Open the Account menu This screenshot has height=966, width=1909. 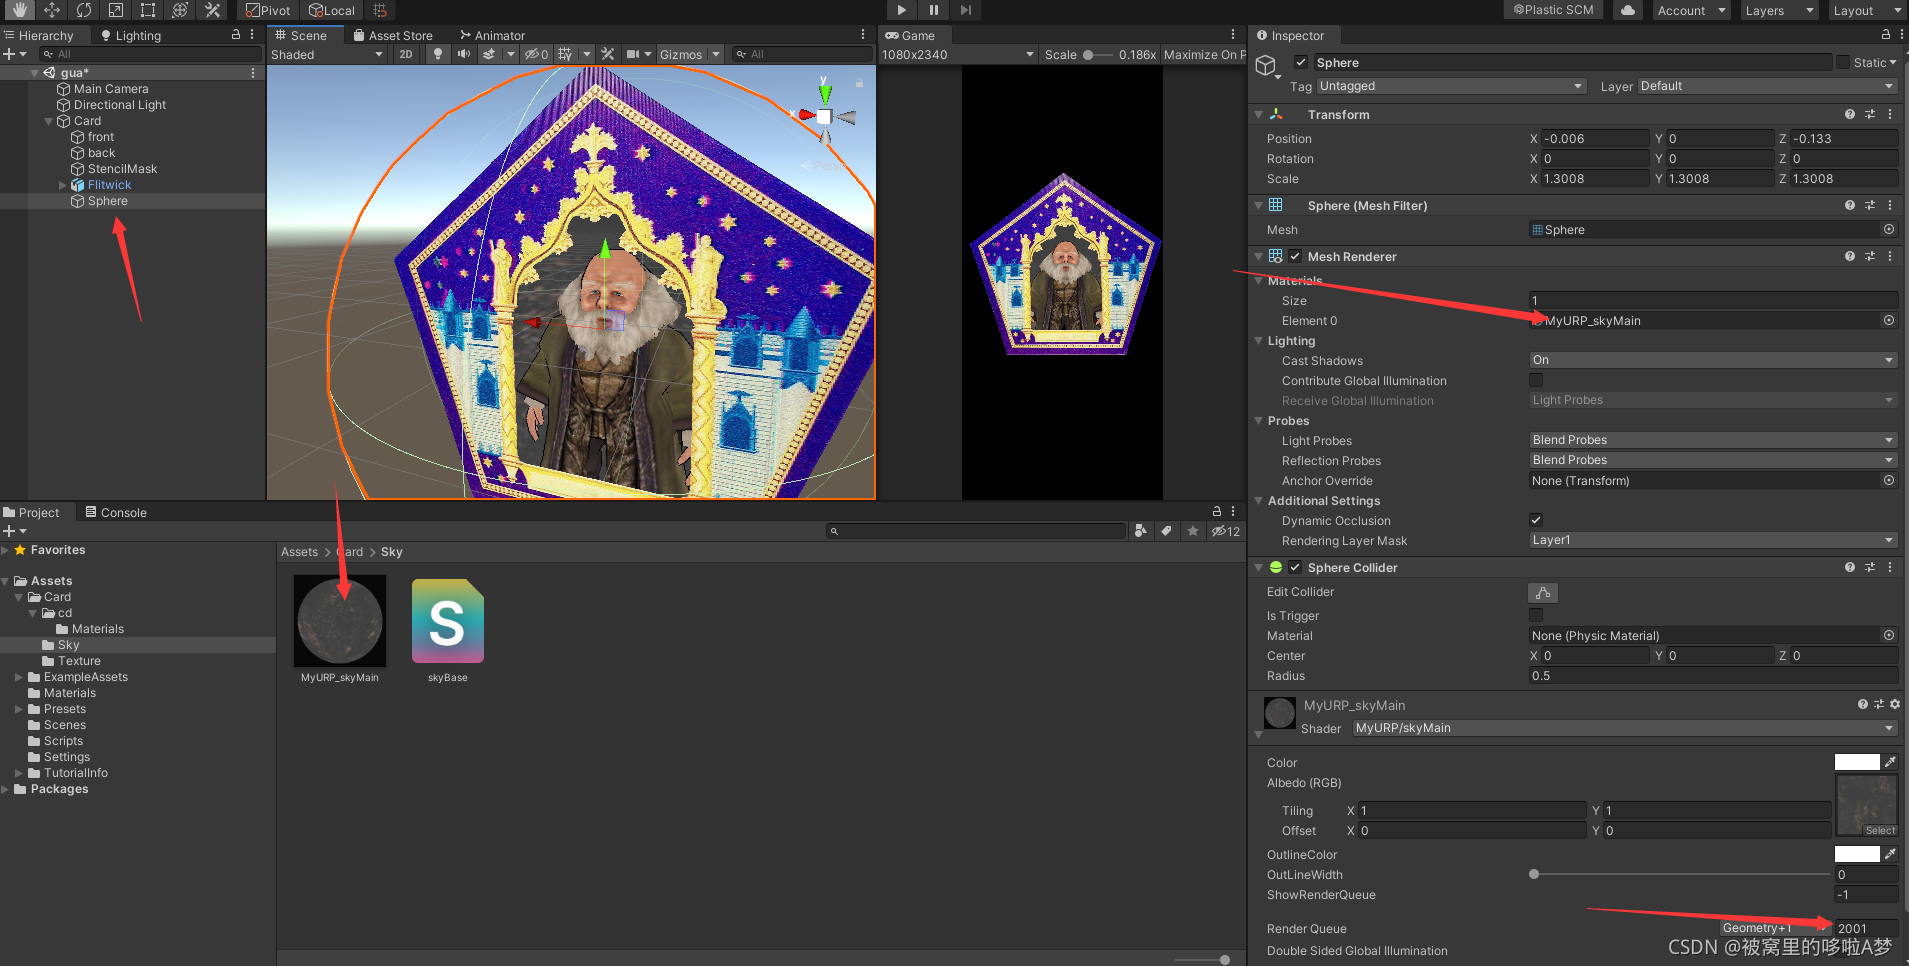(1691, 10)
